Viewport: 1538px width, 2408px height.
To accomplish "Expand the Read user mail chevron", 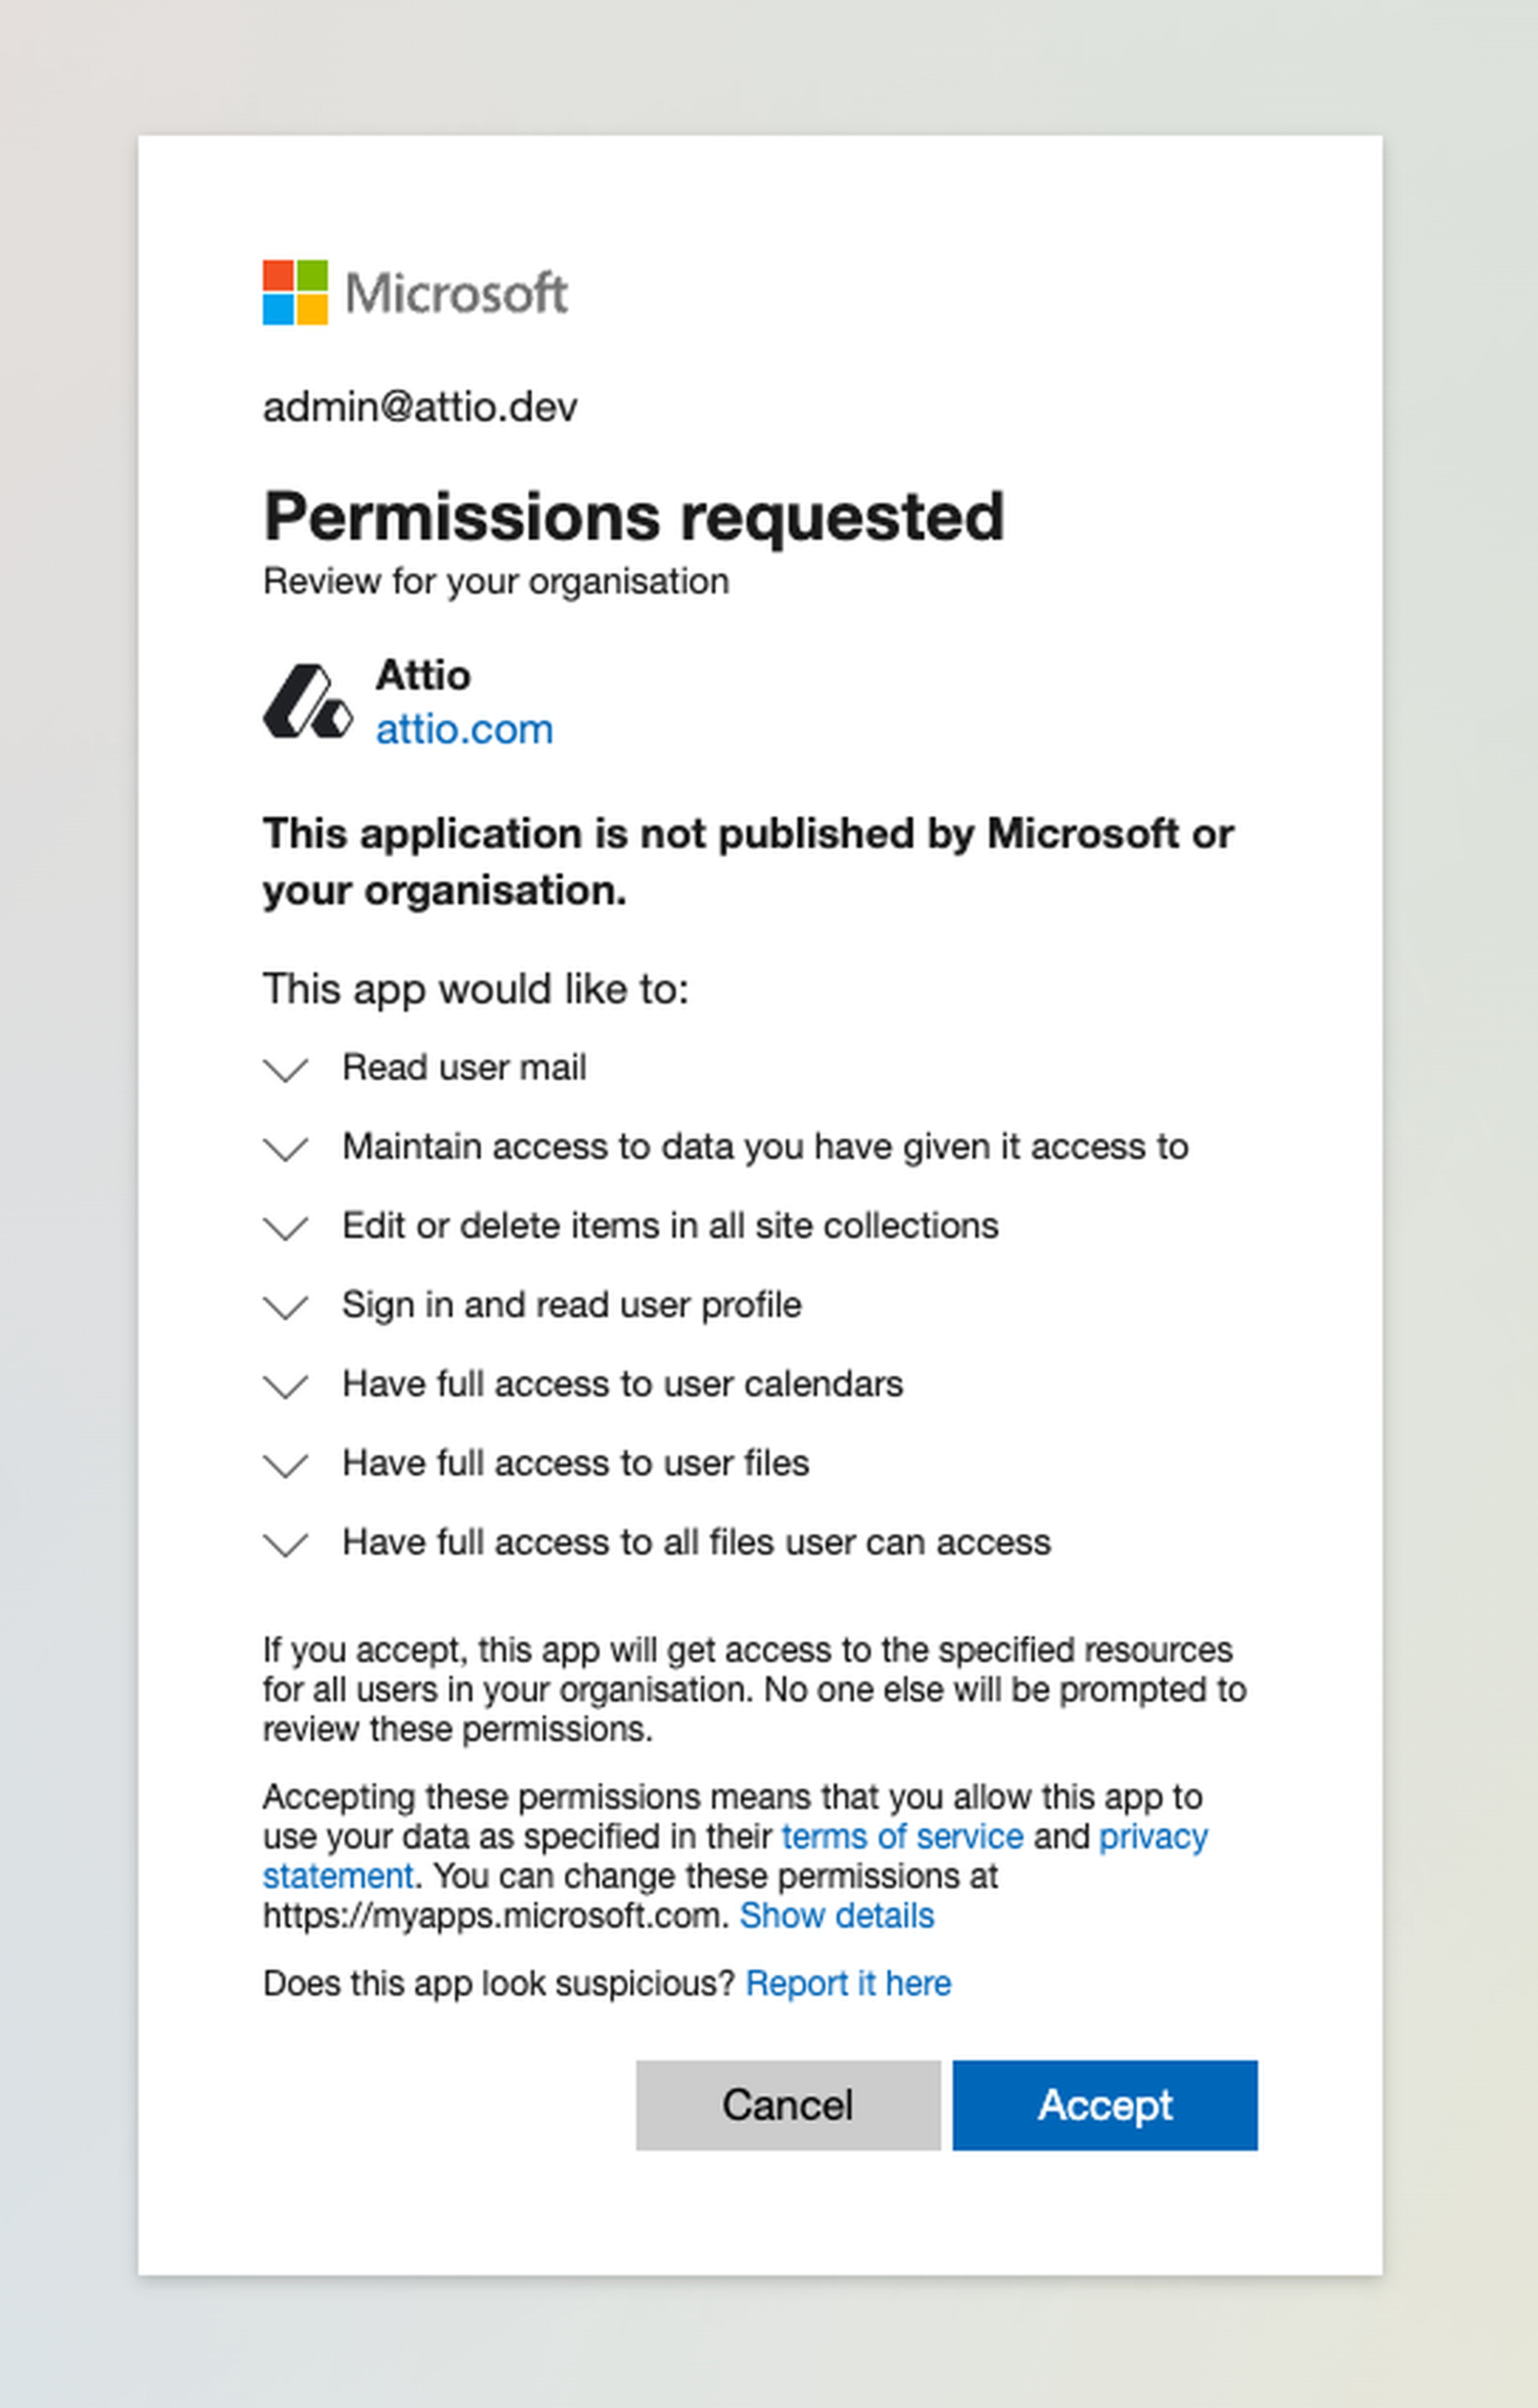I will coord(285,1069).
